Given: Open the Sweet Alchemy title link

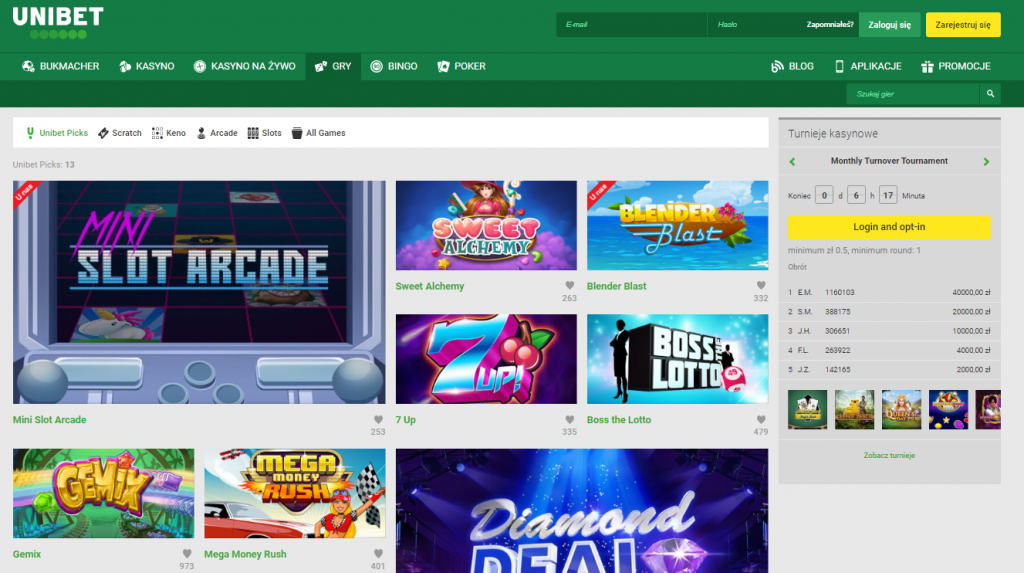Looking at the screenshot, I should (430, 286).
